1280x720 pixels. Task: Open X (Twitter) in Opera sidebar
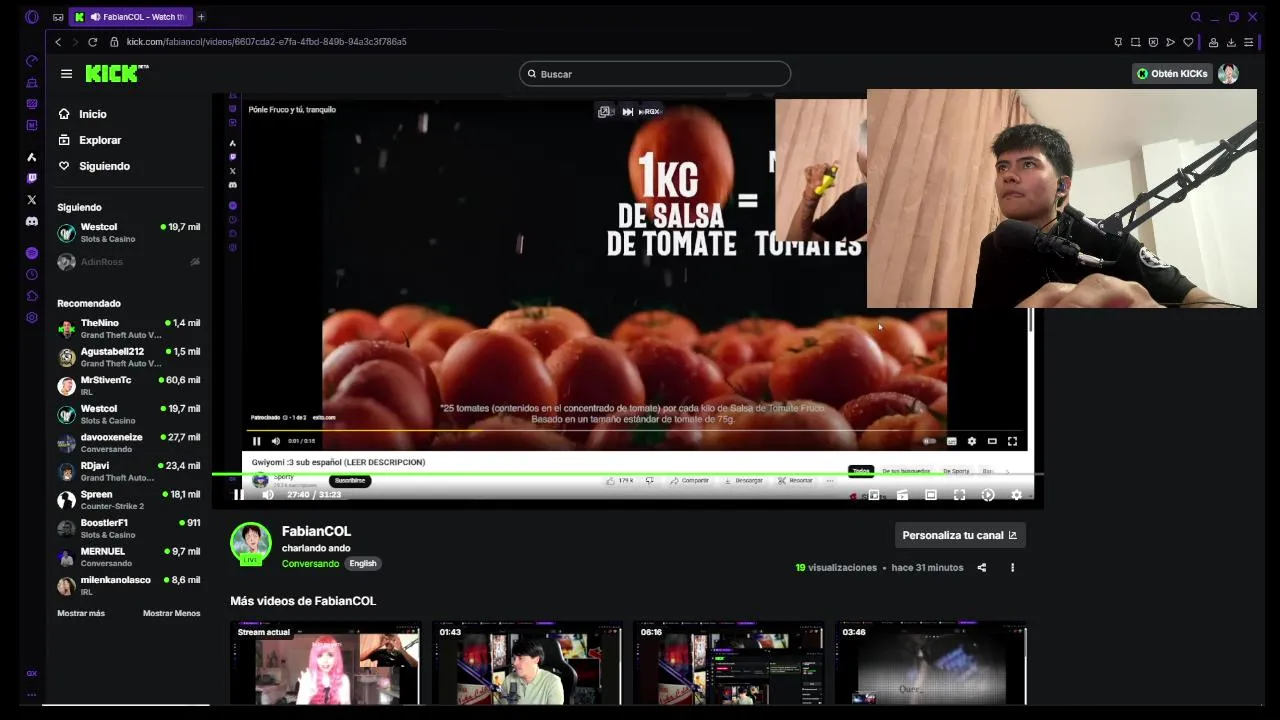[31, 200]
